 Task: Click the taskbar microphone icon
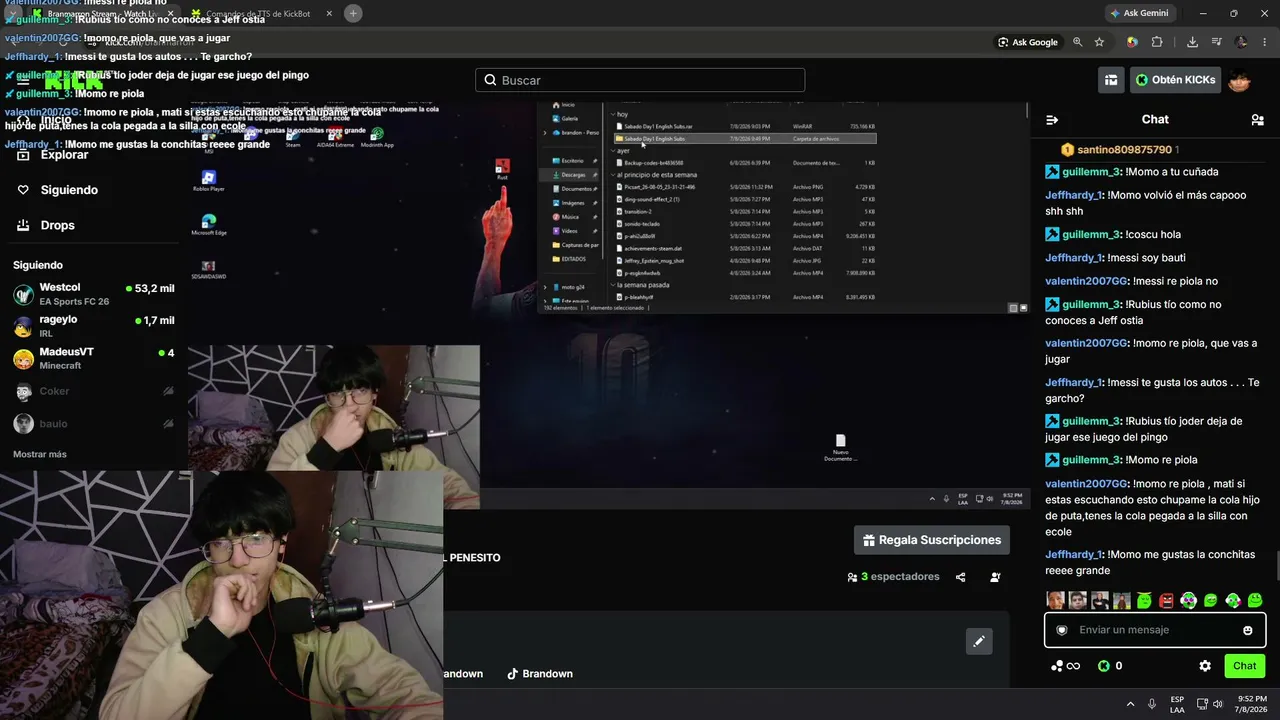tap(1152, 704)
